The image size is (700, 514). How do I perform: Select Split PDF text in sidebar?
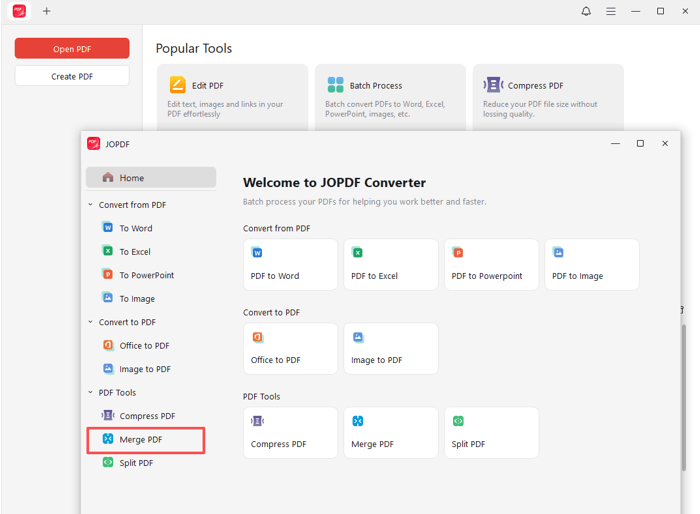coord(136,463)
